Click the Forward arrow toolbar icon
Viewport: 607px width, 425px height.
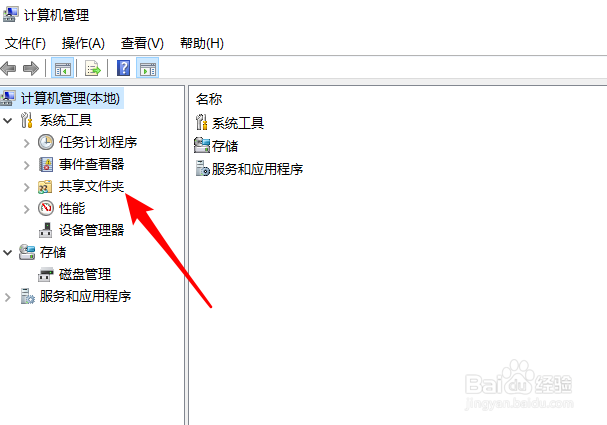tap(31, 69)
